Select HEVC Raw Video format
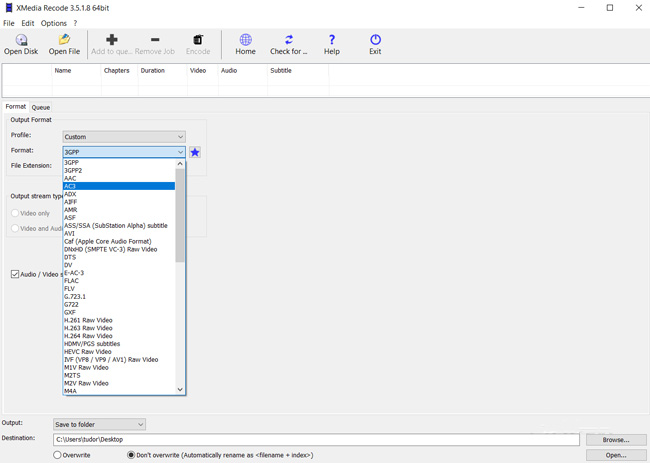This screenshot has width=650, height=463. [119, 351]
